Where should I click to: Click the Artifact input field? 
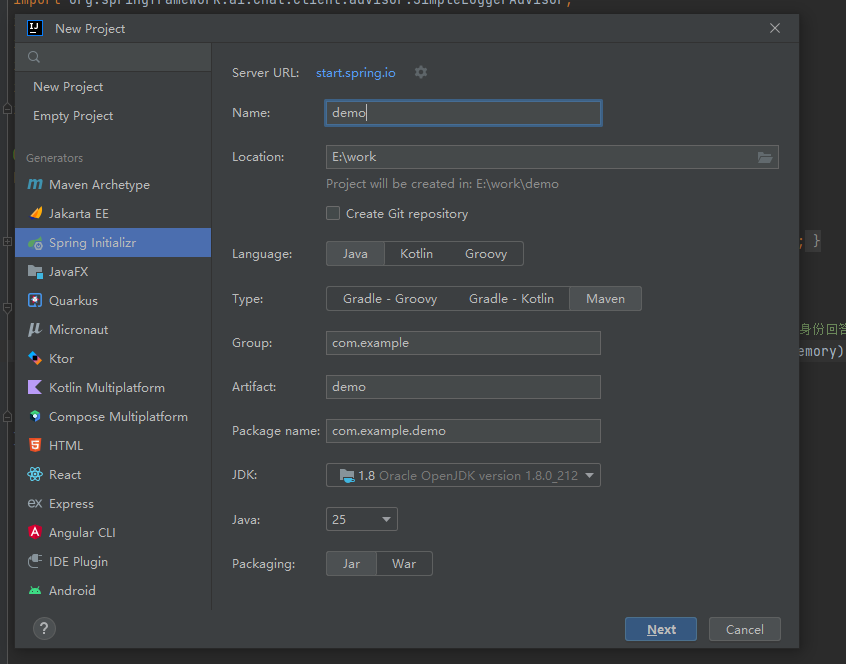463,387
